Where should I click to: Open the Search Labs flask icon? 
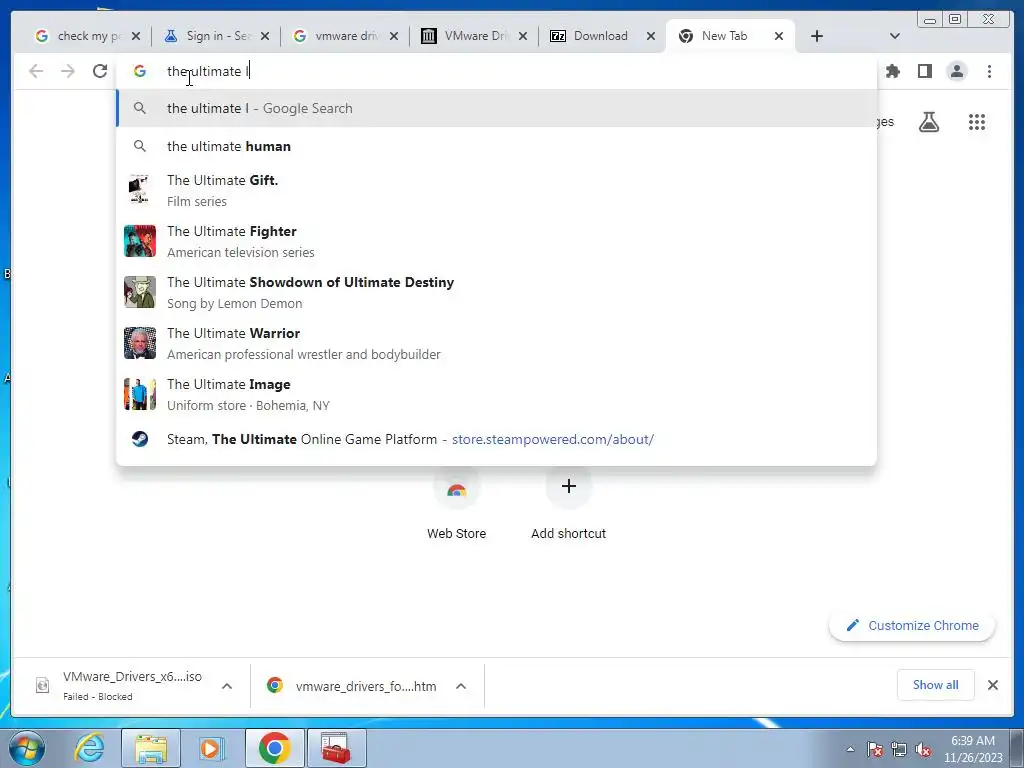(929, 122)
